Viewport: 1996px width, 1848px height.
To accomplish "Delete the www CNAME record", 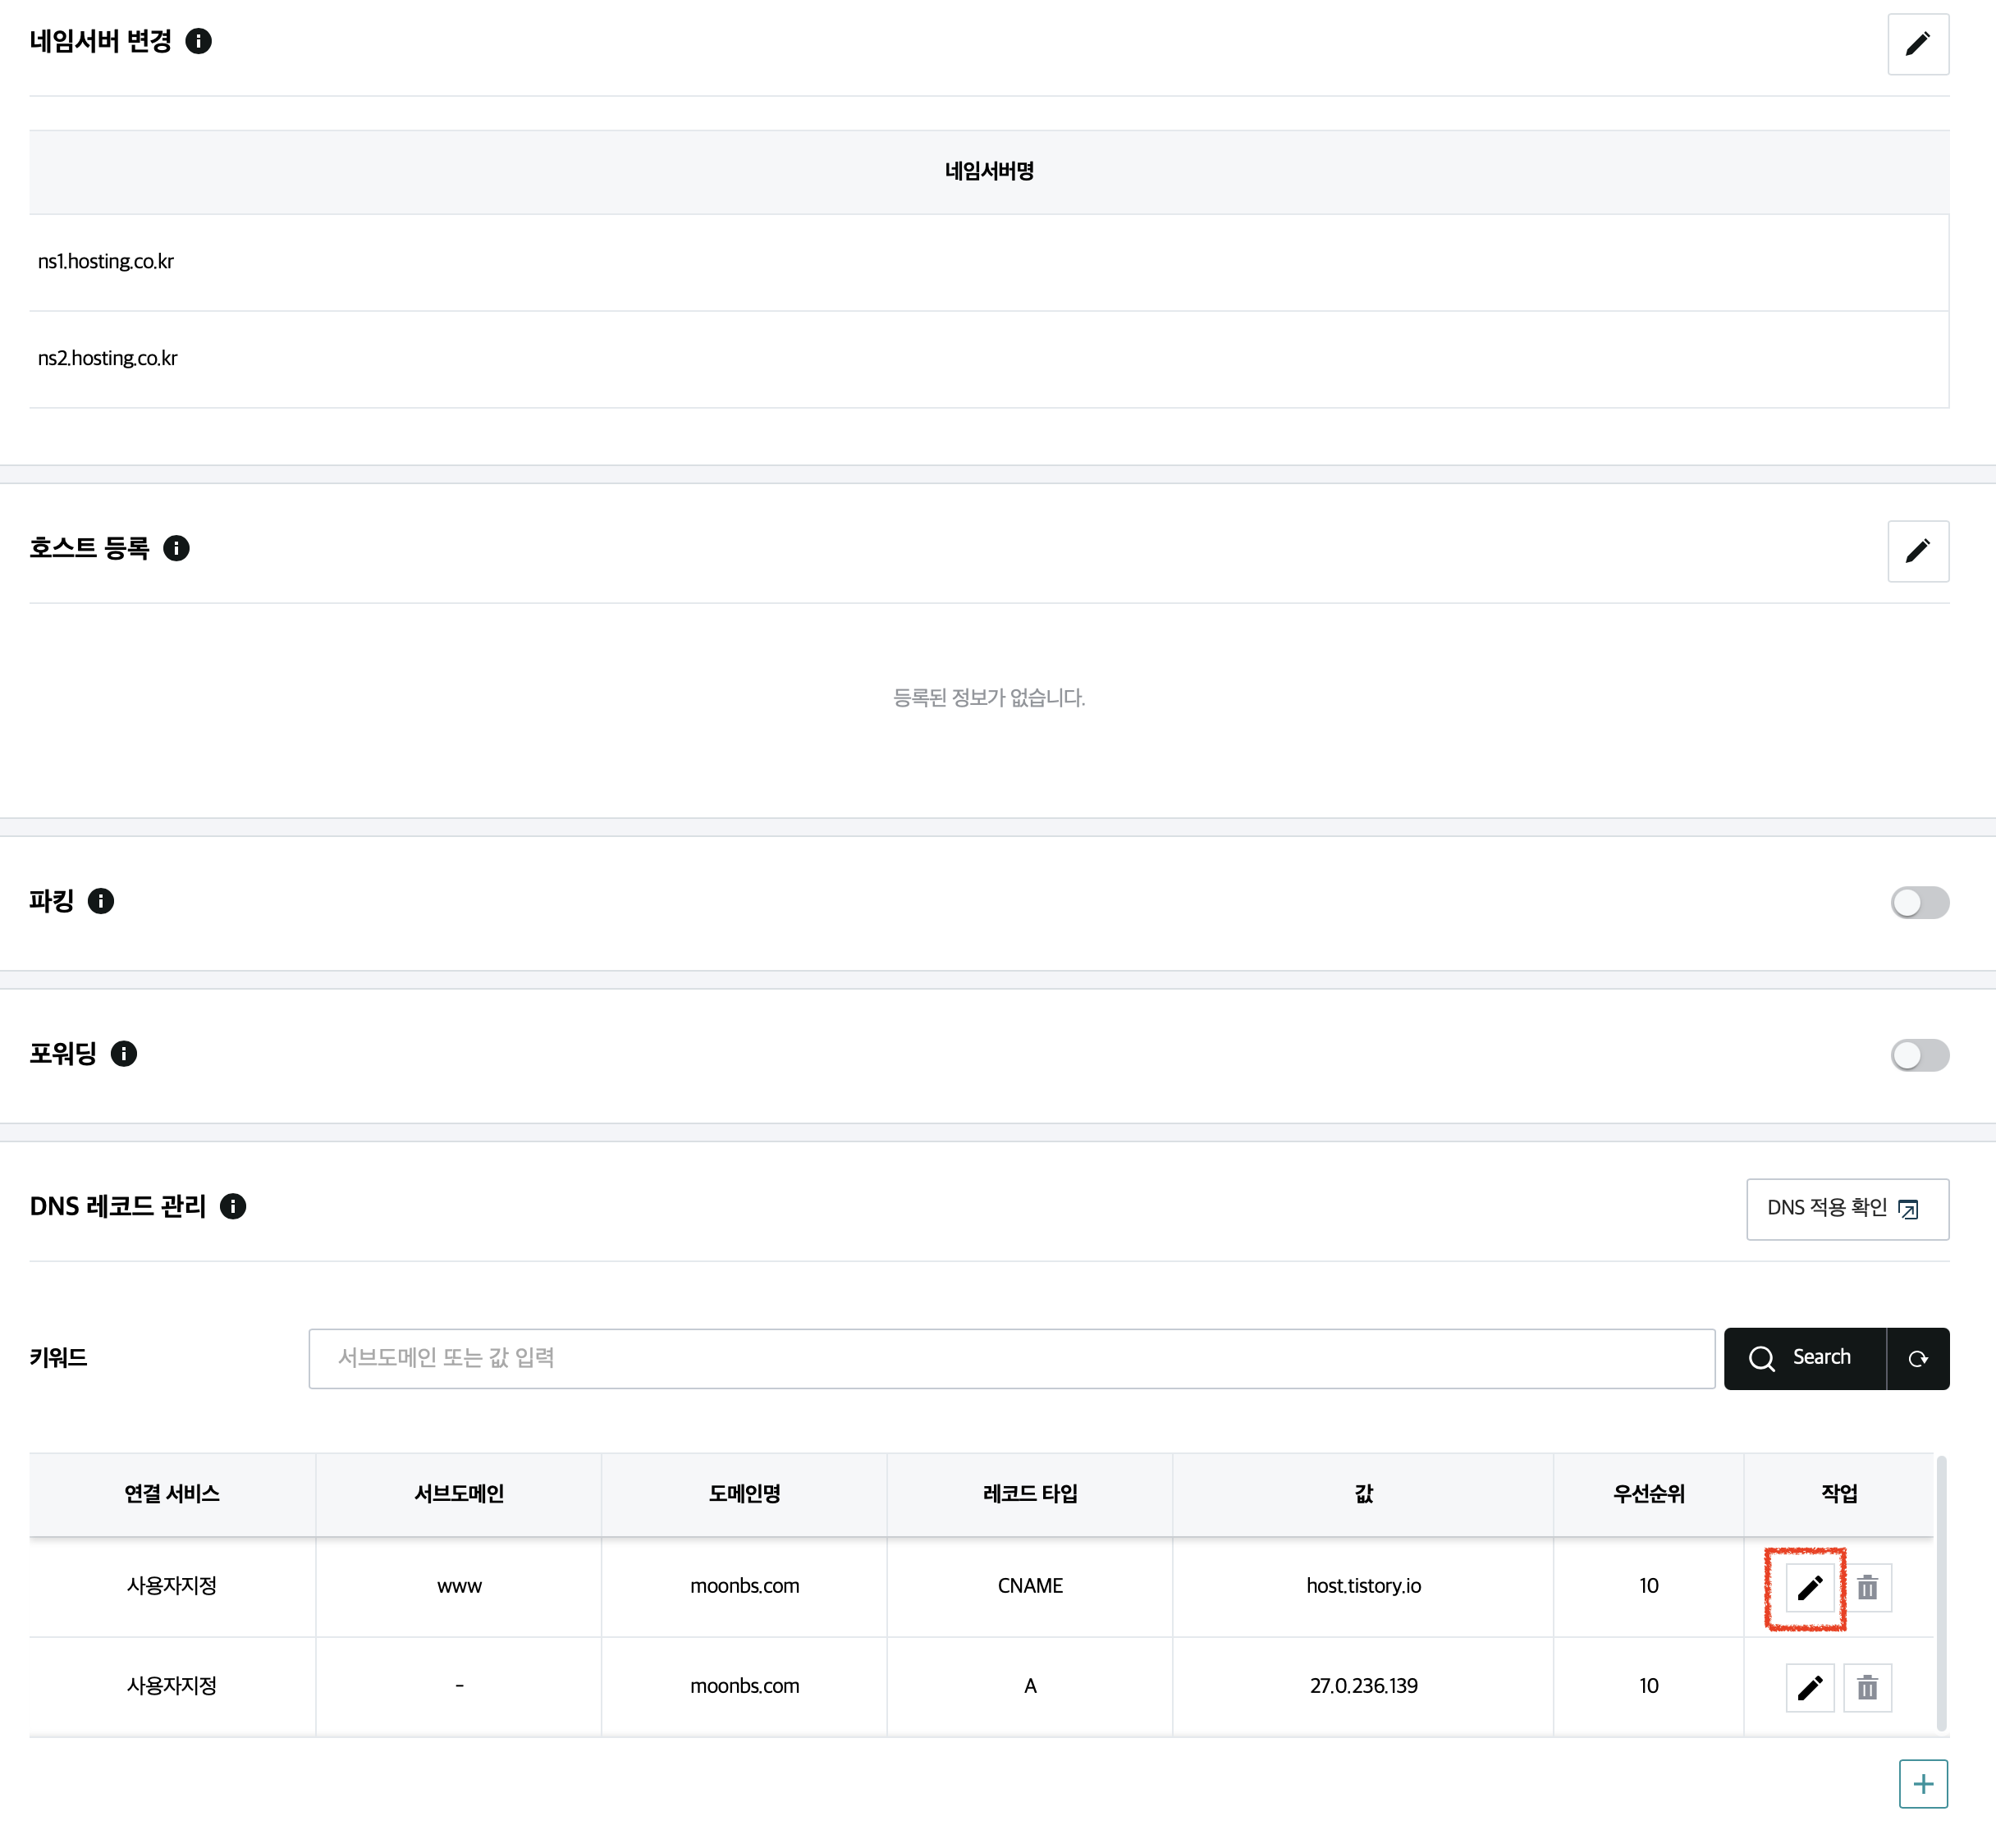I will pos(1867,1587).
